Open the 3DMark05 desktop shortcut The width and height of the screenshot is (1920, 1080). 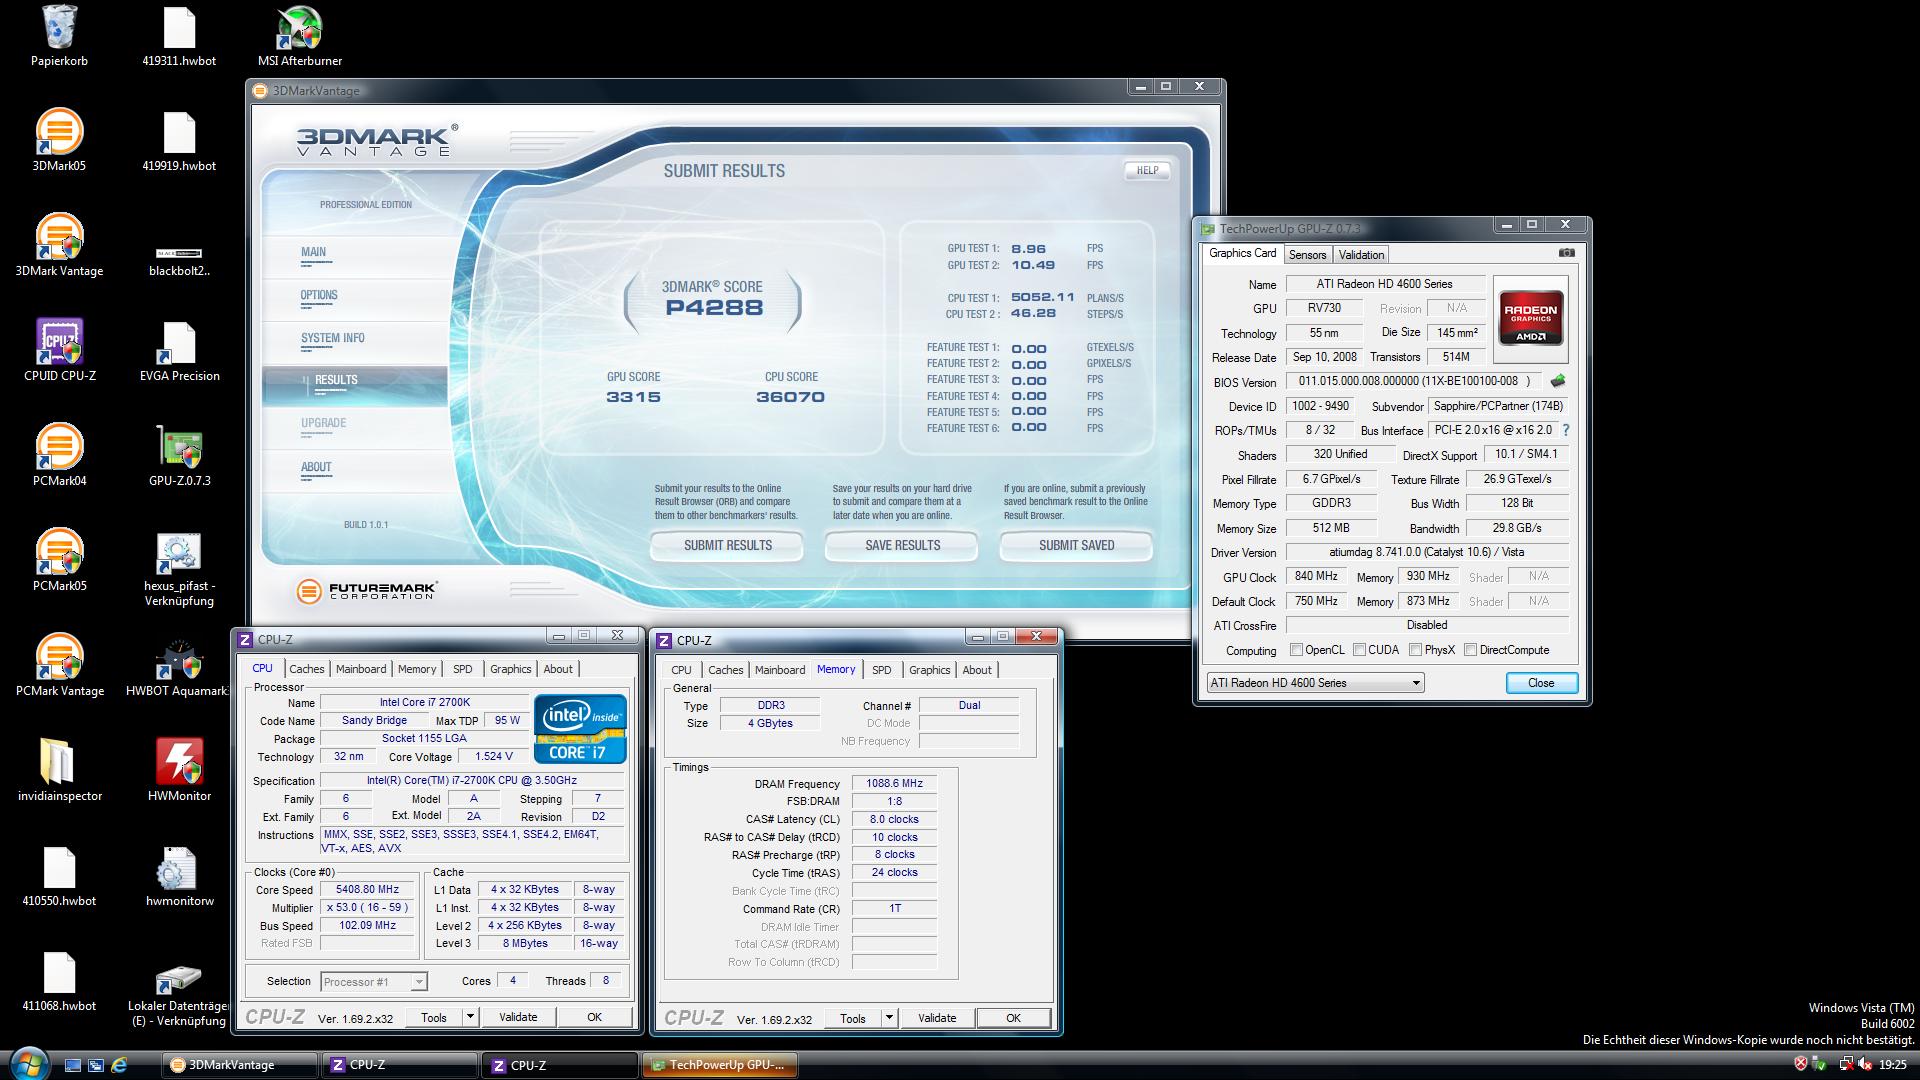tap(59, 141)
